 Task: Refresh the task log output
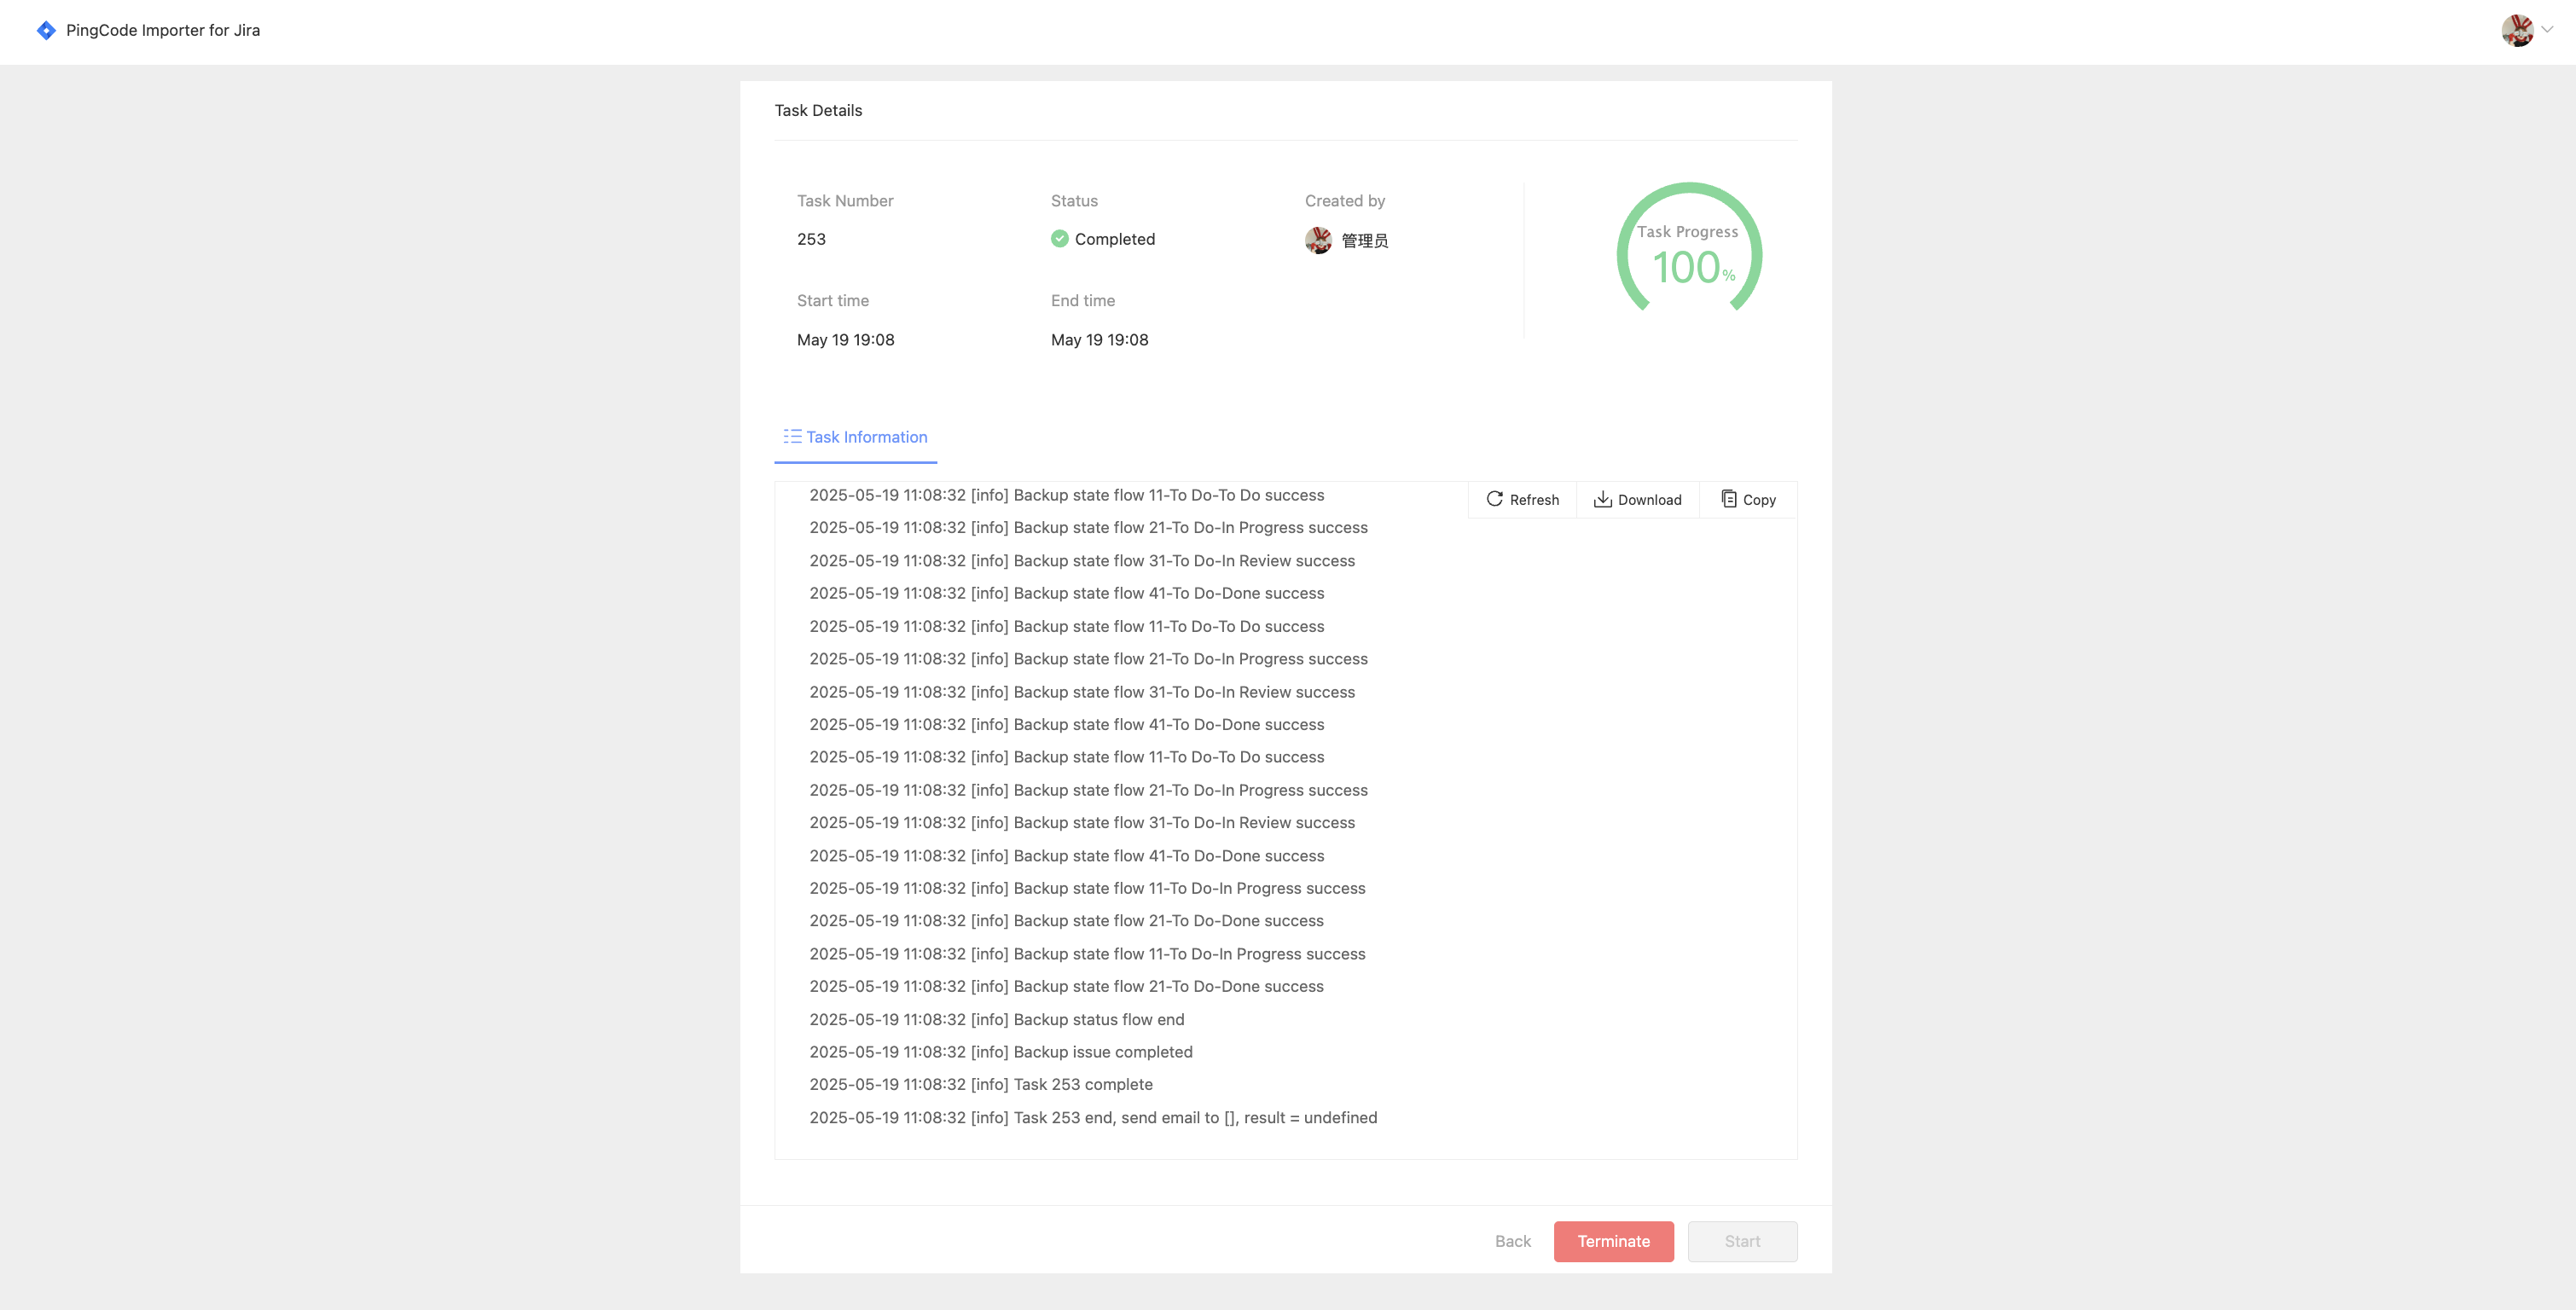pos(1521,499)
